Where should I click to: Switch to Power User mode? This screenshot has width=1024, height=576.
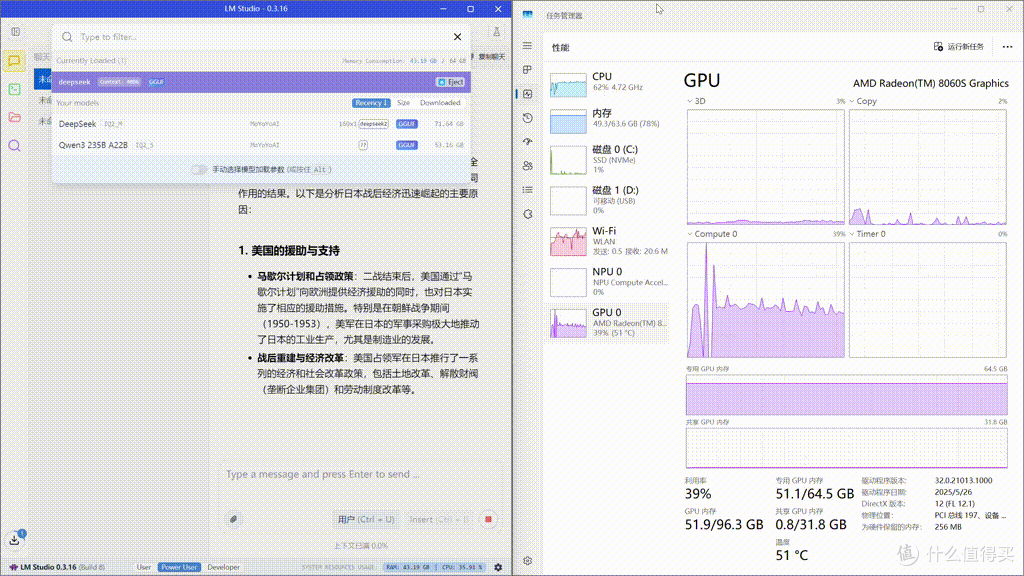click(x=180, y=567)
